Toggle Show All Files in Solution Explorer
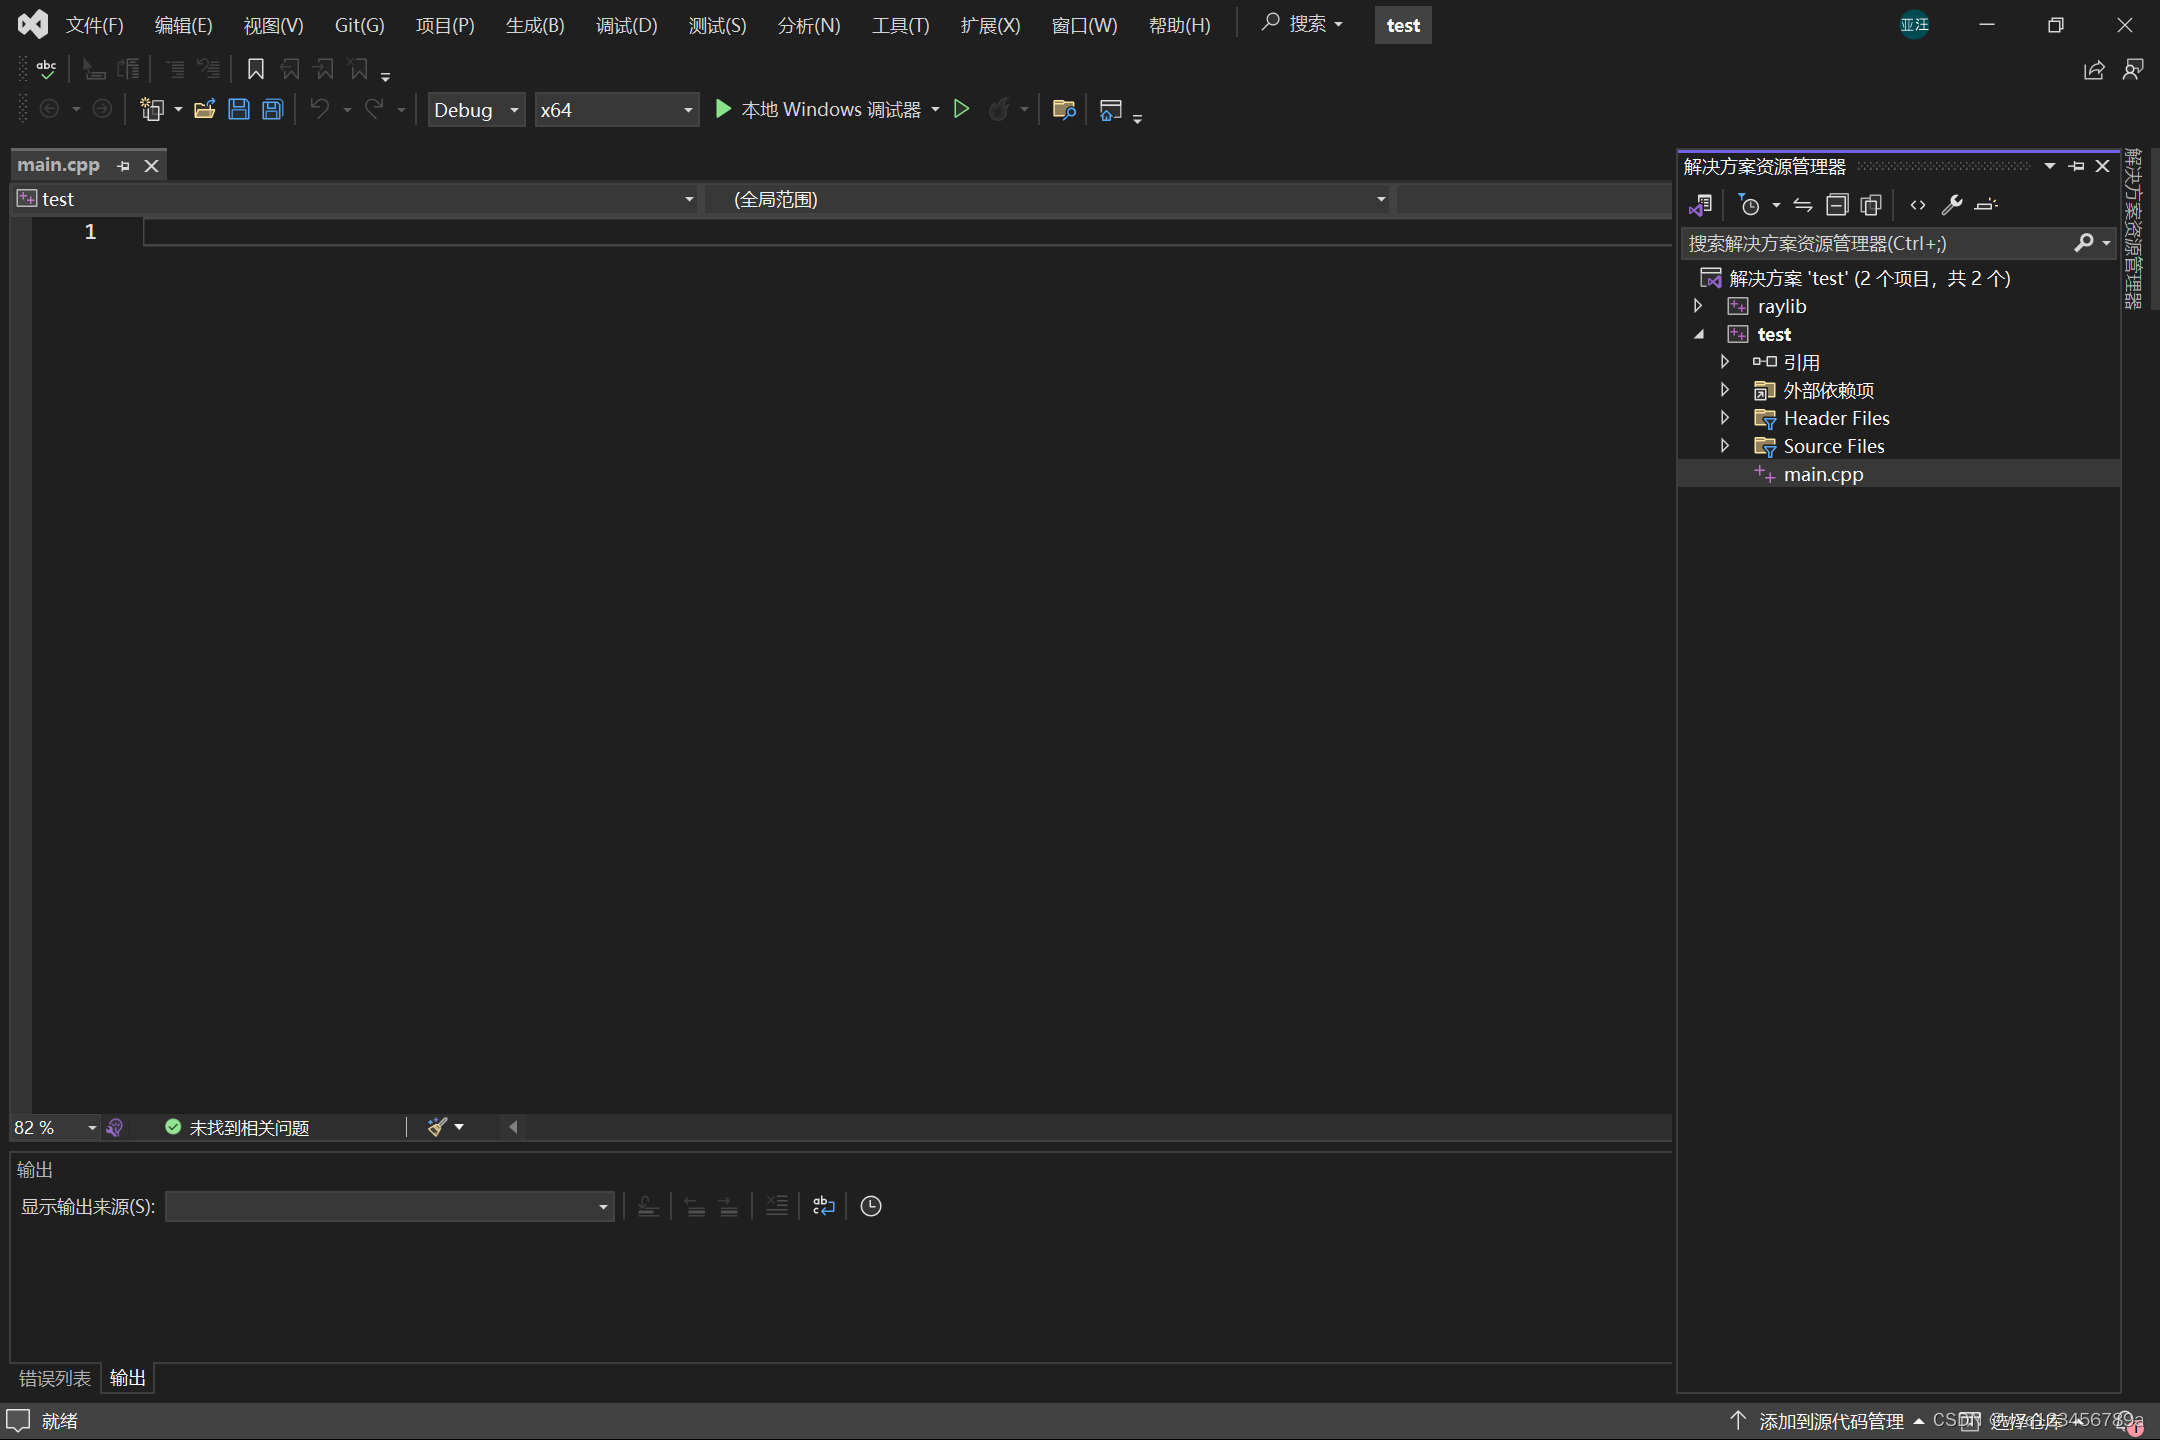This screenshot has height=1440, width=2160. (x=1871, y=205)
